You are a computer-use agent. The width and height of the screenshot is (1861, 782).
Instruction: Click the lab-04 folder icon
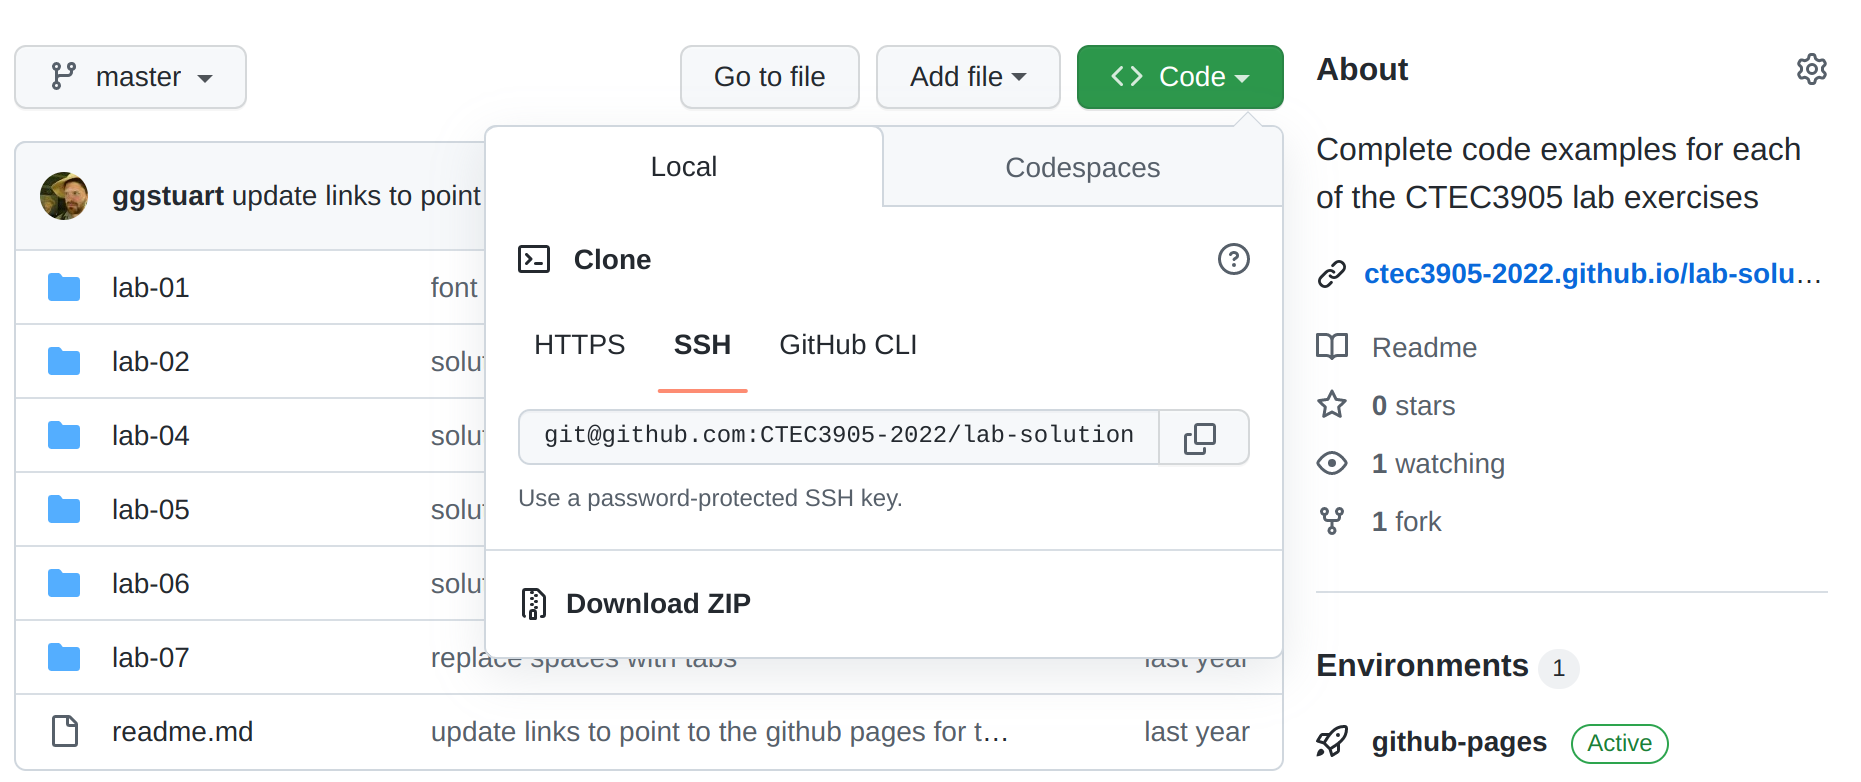pos(64,436)
